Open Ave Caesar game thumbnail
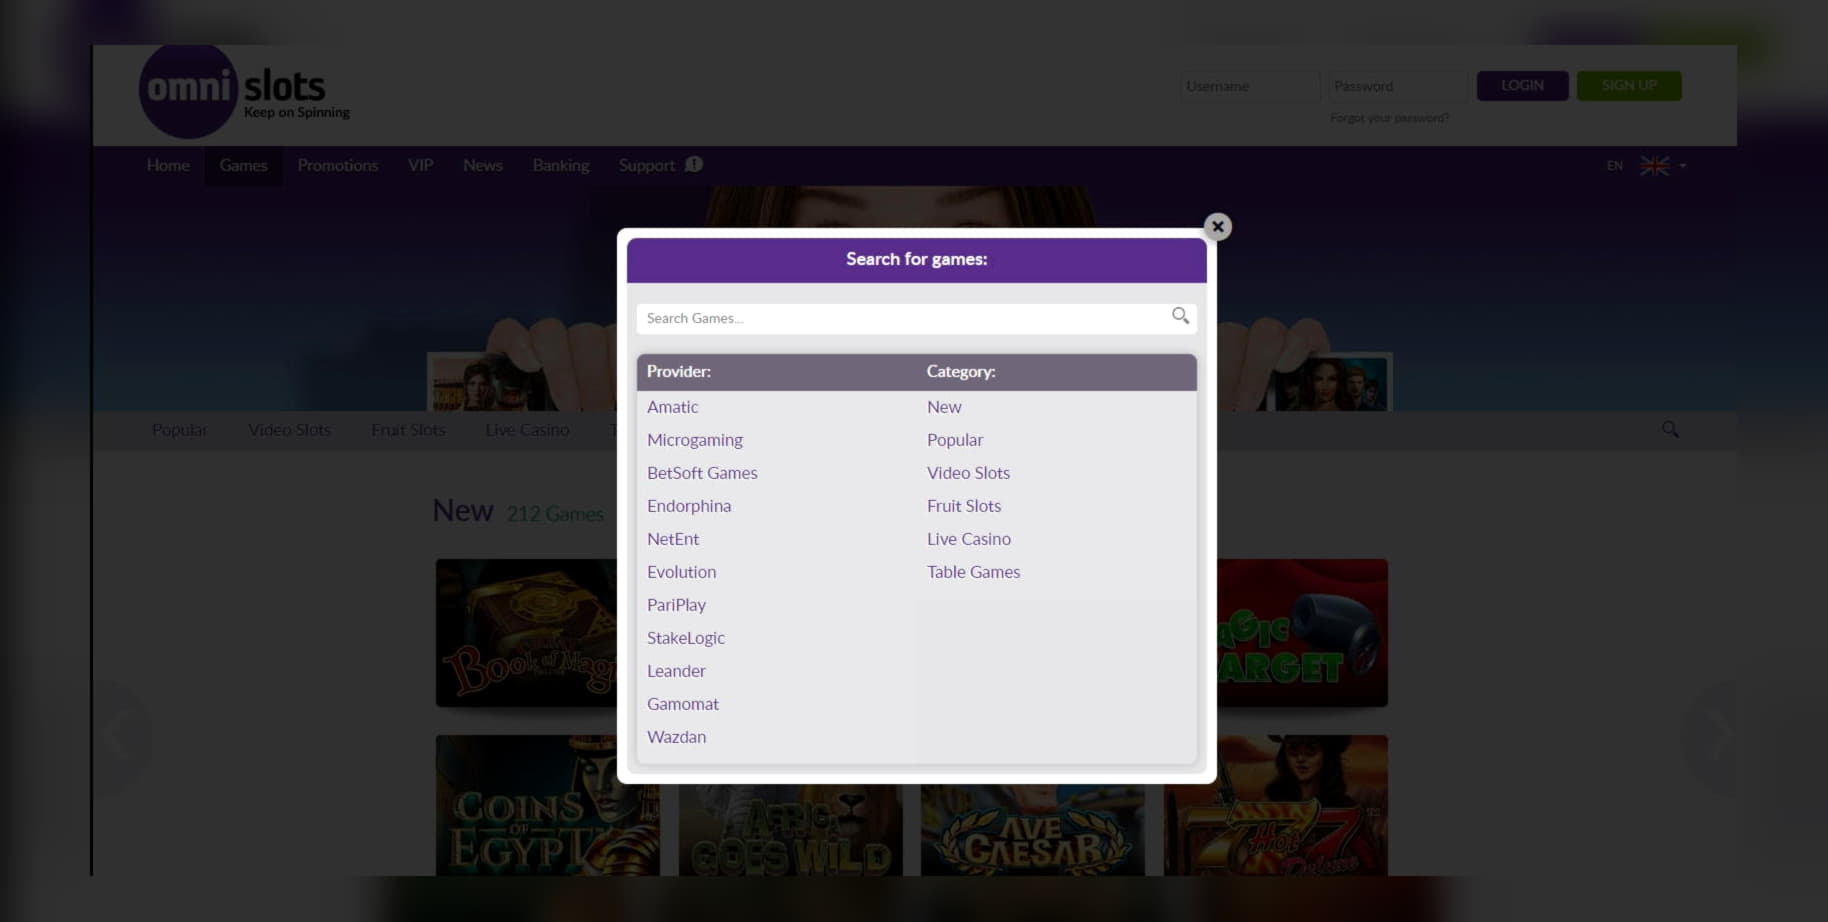The width and height of the screenshot is (1828, 922). pyautogui.click(x=1033, y=830)
